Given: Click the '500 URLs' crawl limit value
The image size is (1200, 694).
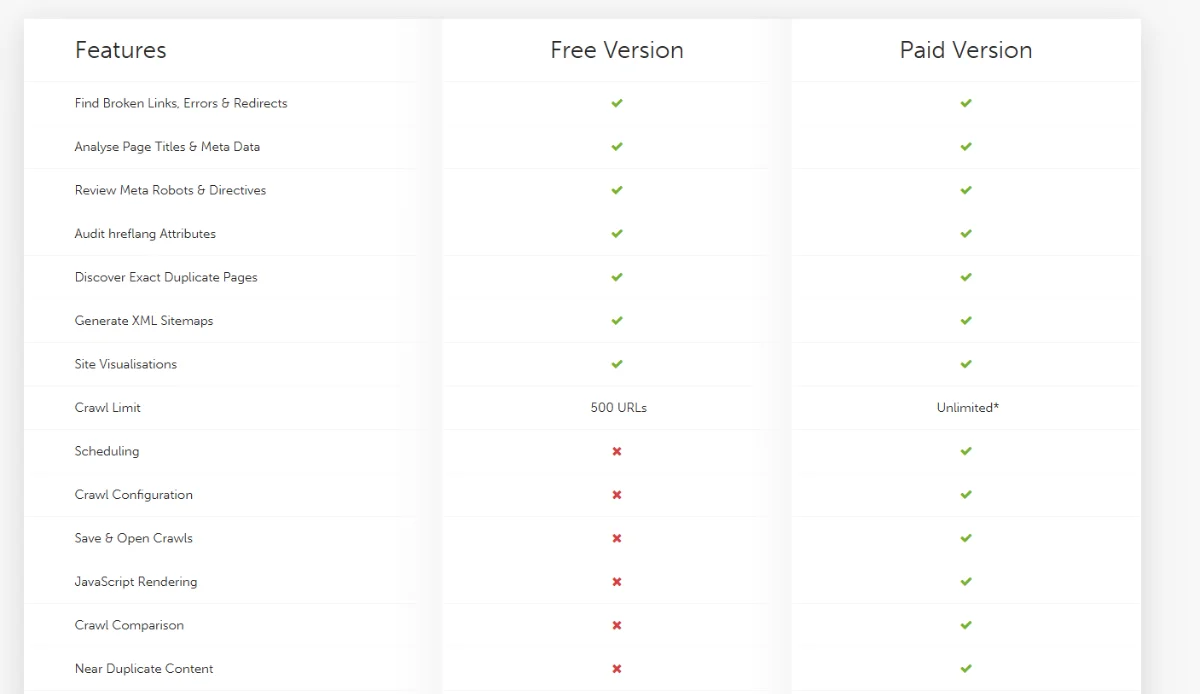Looking at the screenshot, I should pyautogui.click(x=619, y=408).
